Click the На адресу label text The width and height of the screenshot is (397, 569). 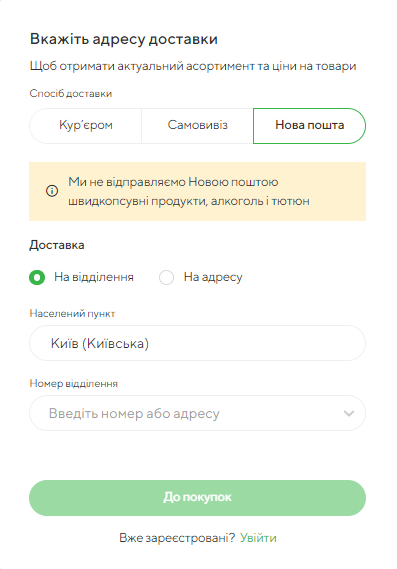[x=213, y=277]
